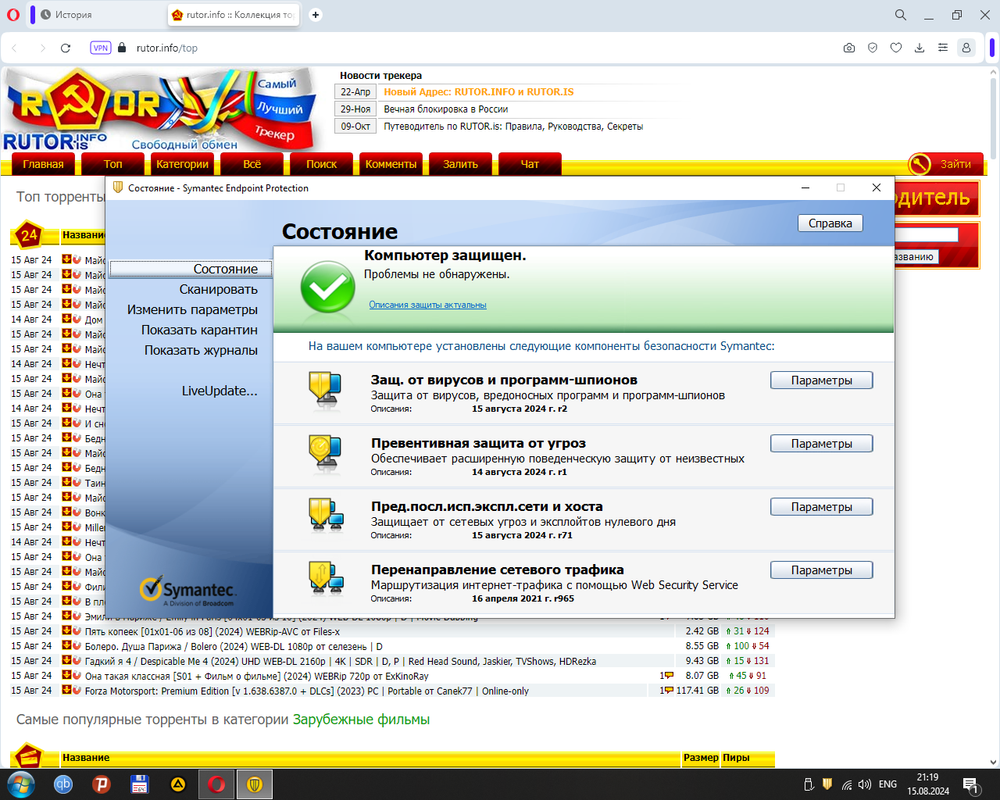This screenshot has height=800, width=1000.
Task: Open Параметры for virus and spyware protection
Action: 821,380
